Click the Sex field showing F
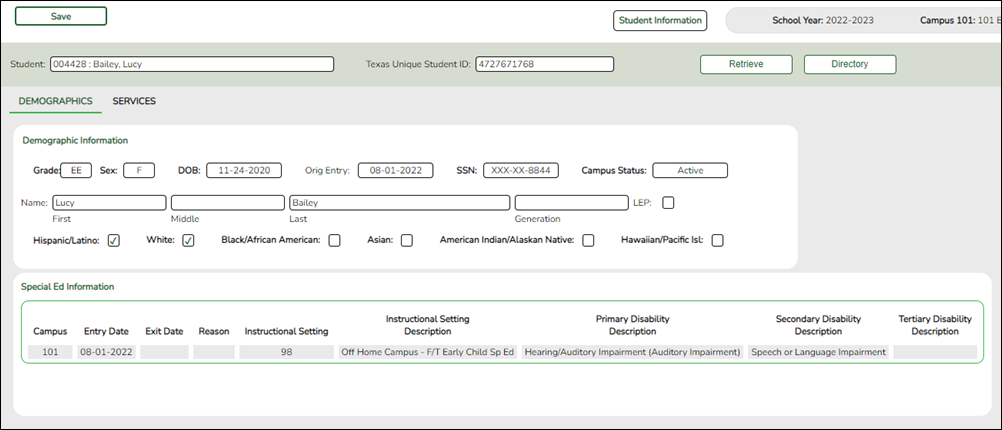 tap(139, 171)
